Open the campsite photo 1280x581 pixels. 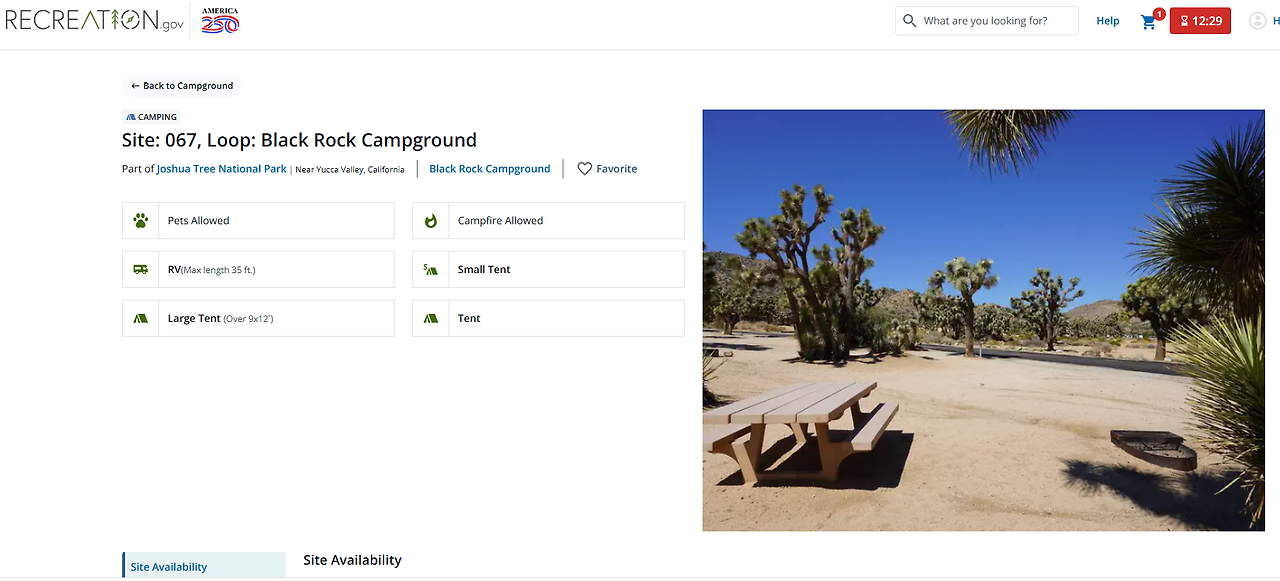983,320
